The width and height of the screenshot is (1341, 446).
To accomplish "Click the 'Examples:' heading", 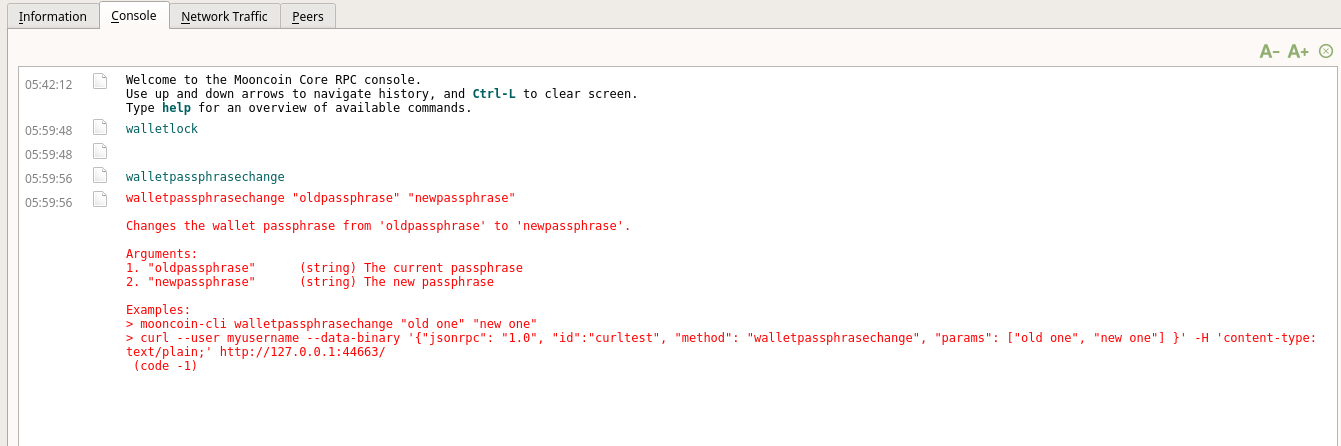I will click(x=158, y=310).
